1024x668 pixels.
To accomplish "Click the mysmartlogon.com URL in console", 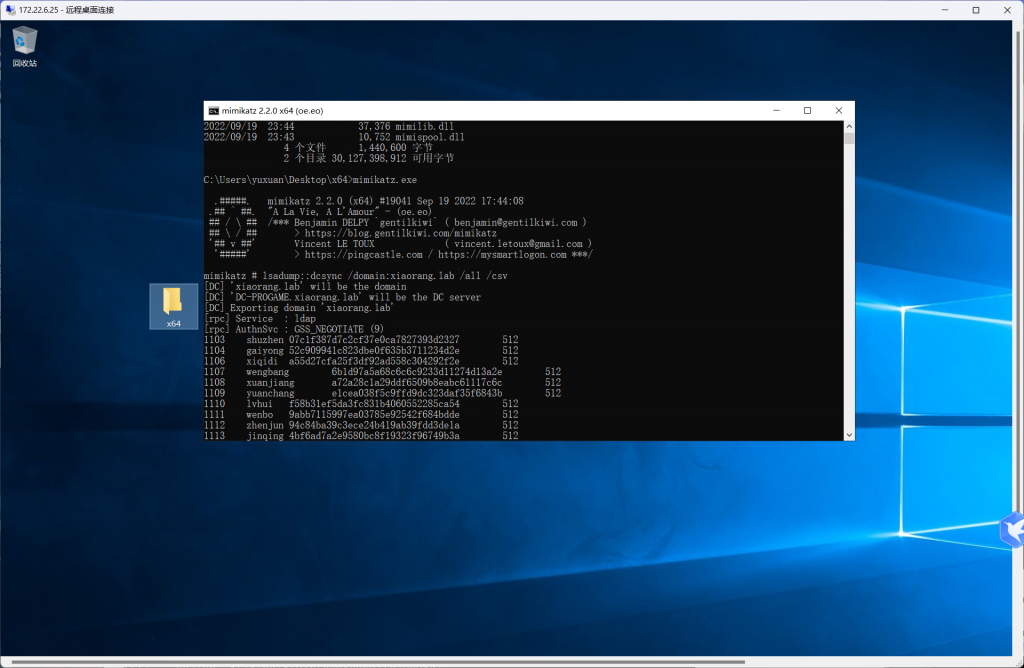I will click(x=502, y=255).
